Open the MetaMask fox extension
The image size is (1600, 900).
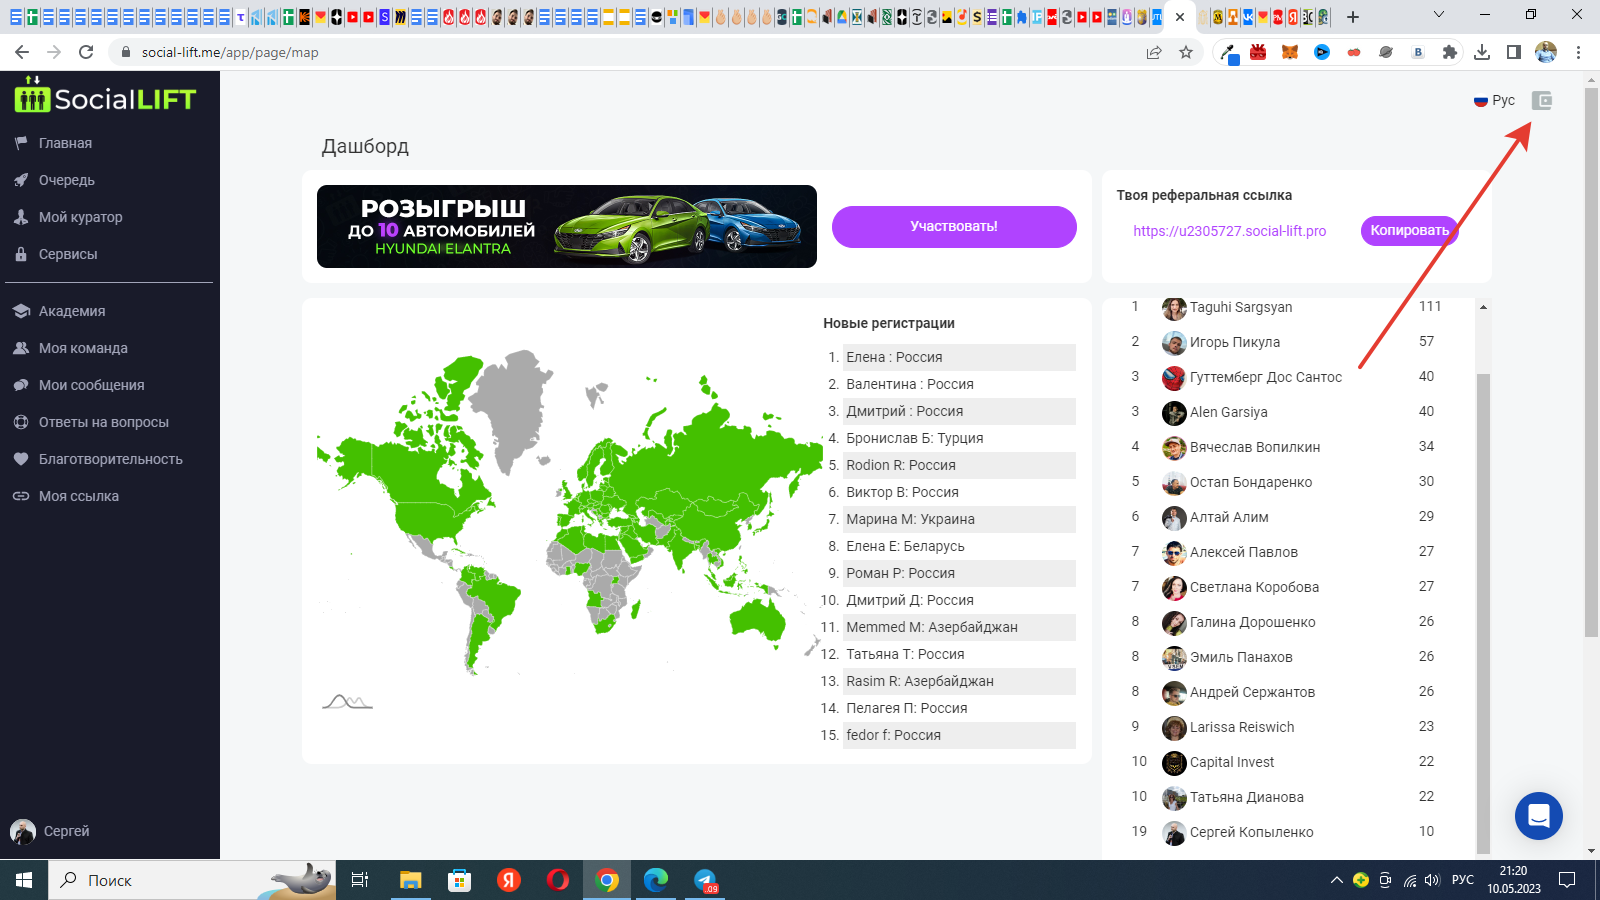(x=1290, y=52)
